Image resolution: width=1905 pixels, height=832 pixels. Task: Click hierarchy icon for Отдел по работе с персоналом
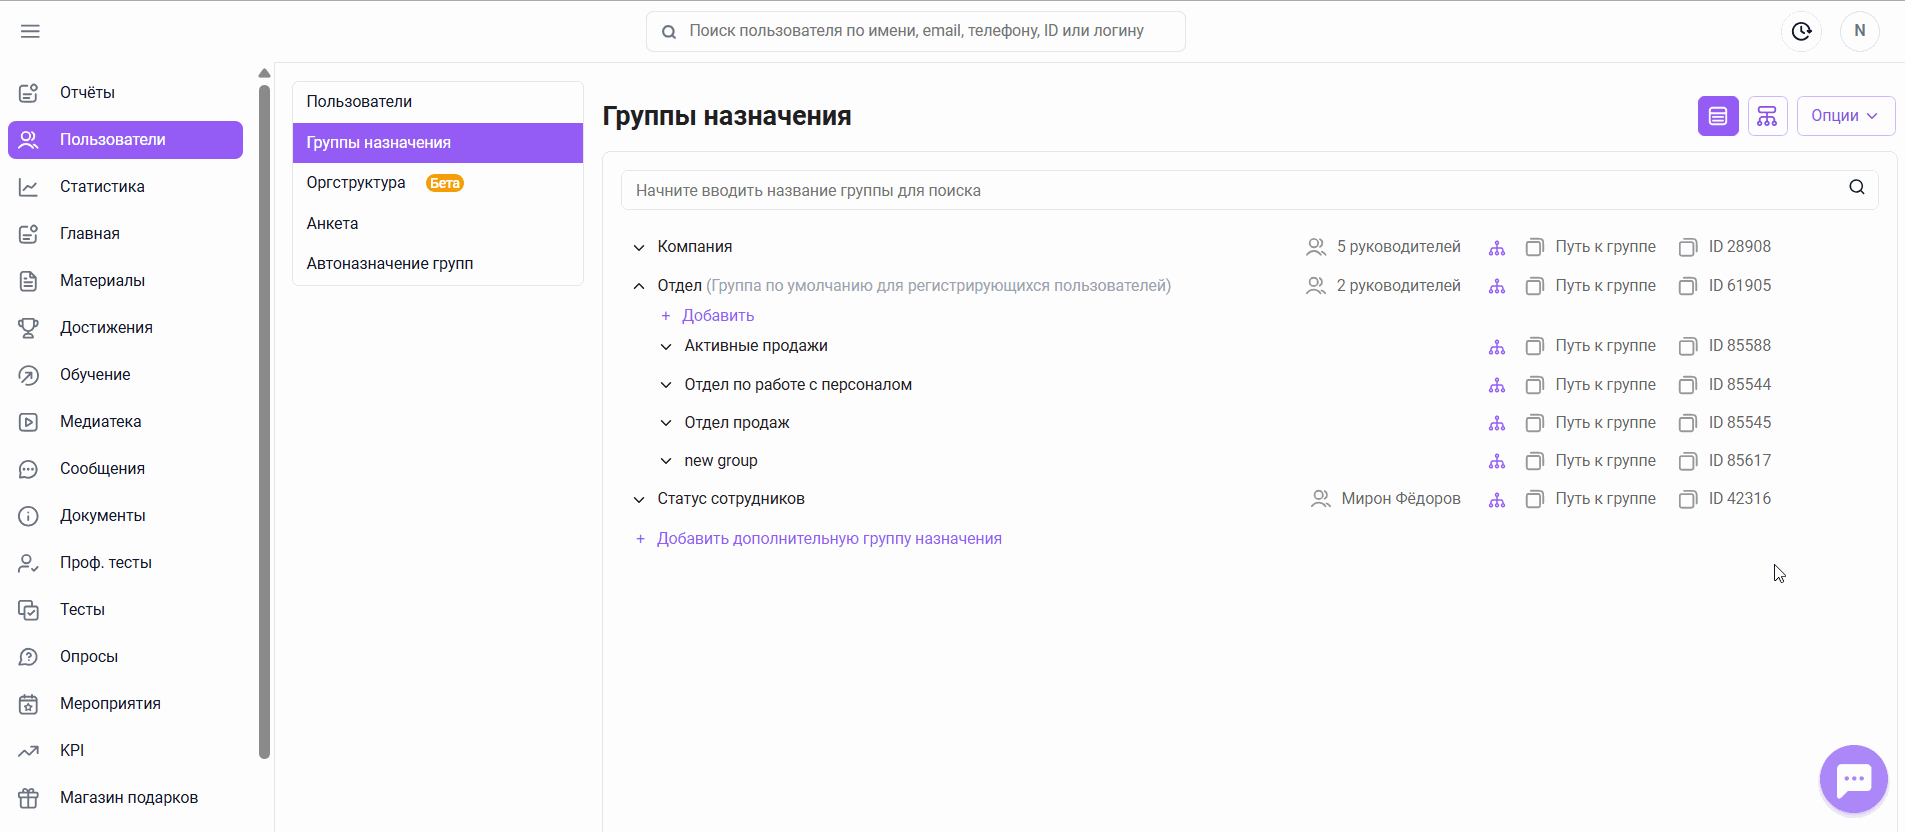(x=1497, y=385)
